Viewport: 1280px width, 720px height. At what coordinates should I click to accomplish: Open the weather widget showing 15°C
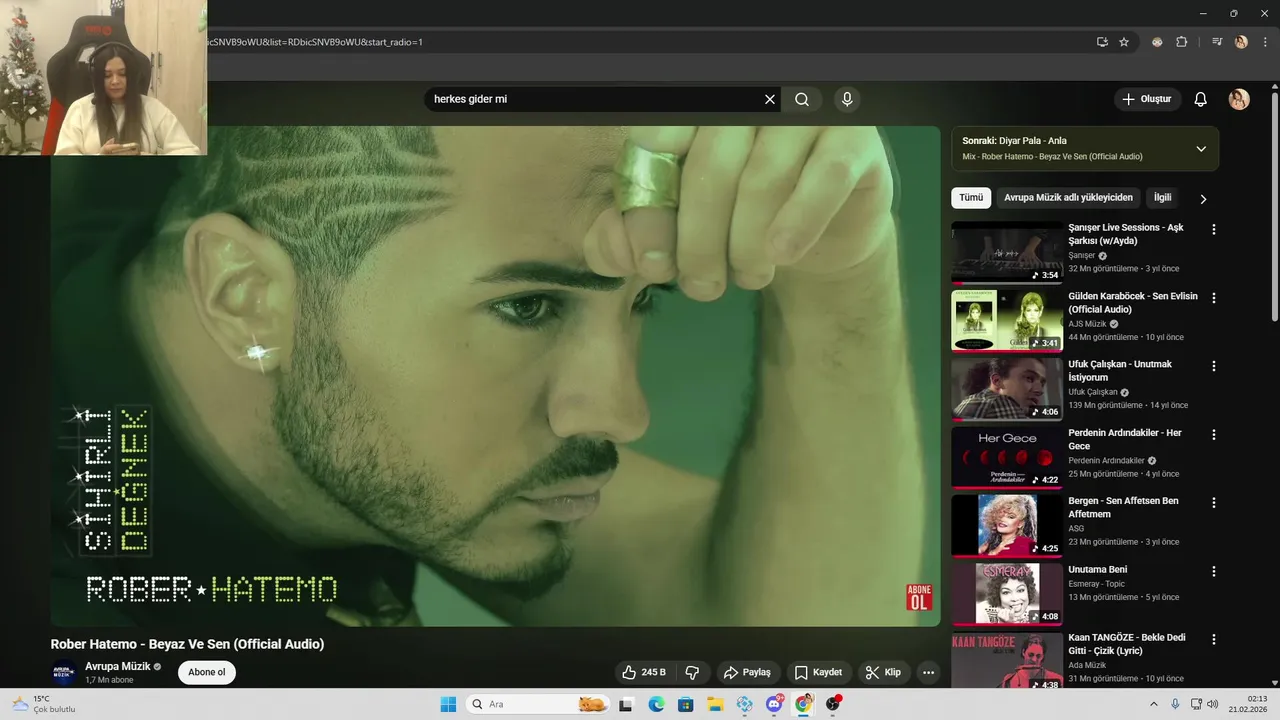[x=44, y=704]
